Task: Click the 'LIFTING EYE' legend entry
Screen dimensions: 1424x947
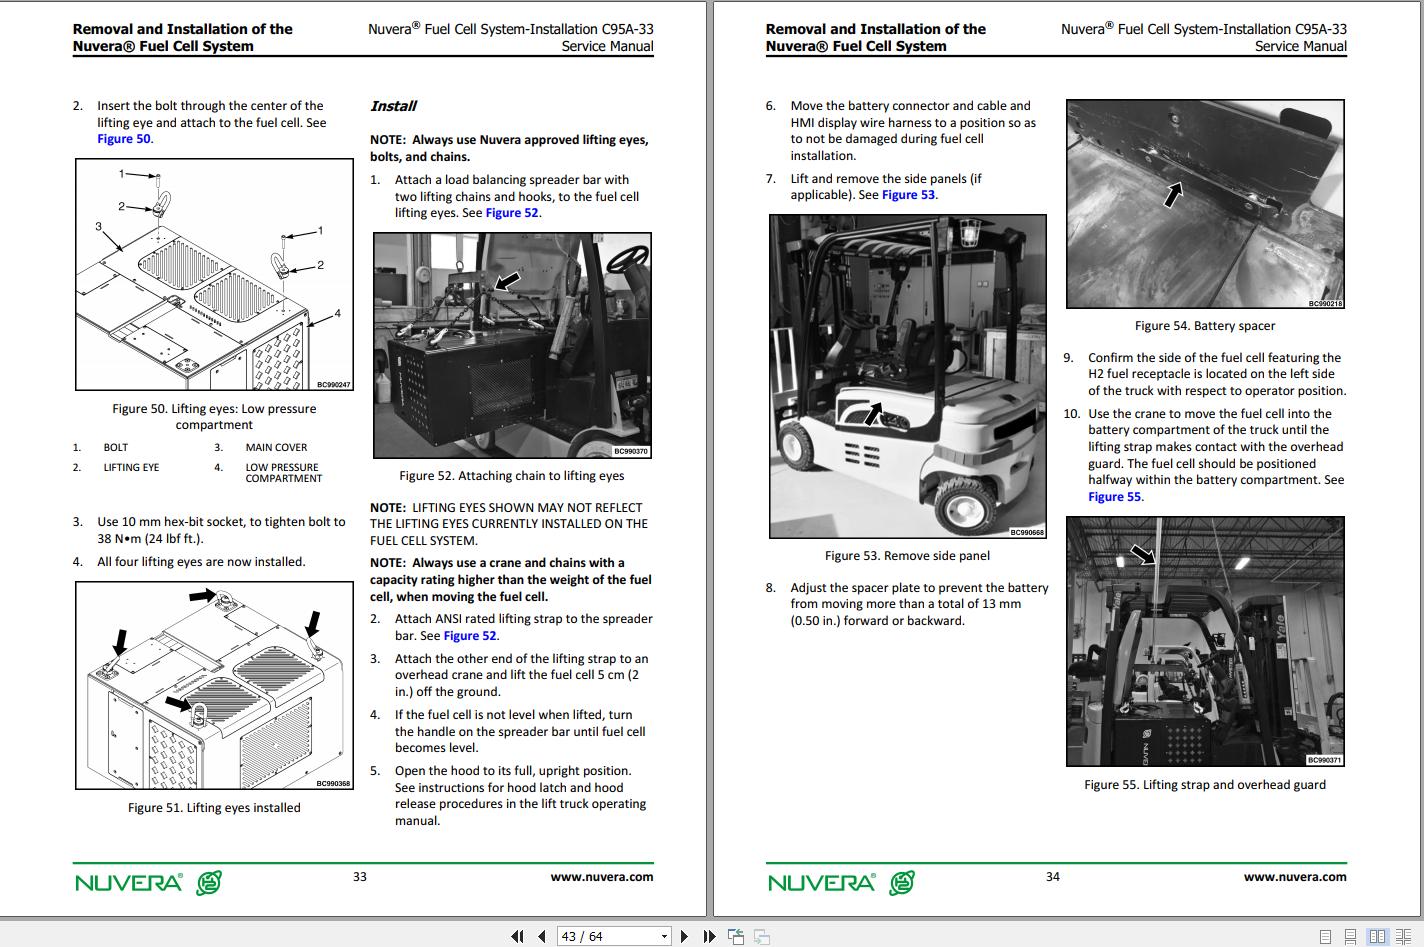Action: [131, 468]
